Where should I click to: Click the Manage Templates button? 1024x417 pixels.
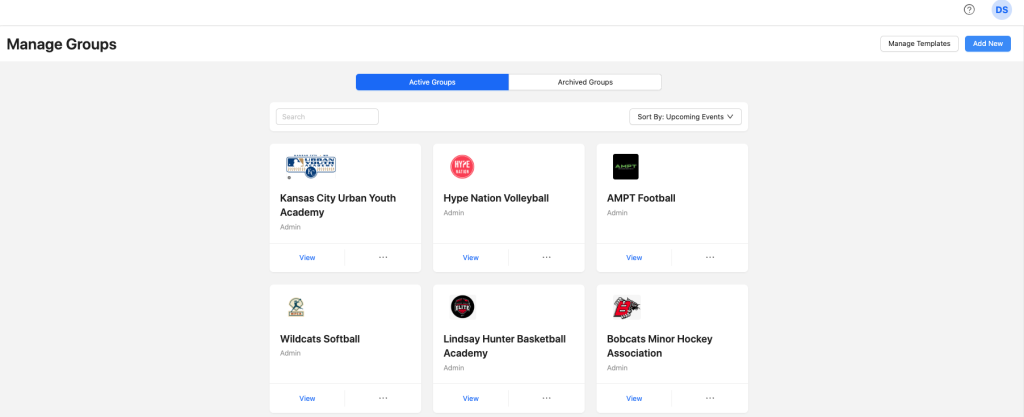pos(919,44)
